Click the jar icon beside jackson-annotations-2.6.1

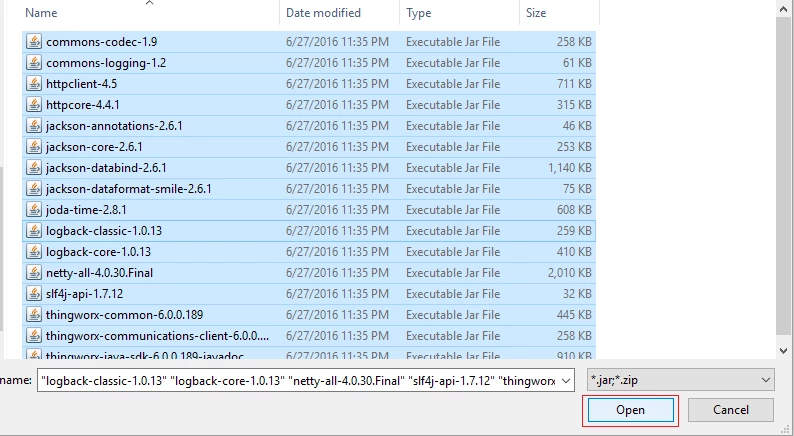34,126
